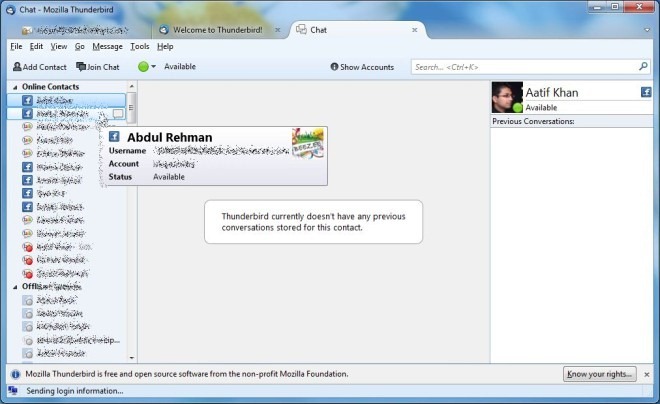Click the Add Contact button
The height and width of the screenshot is (404, 660).
(40, 67)
